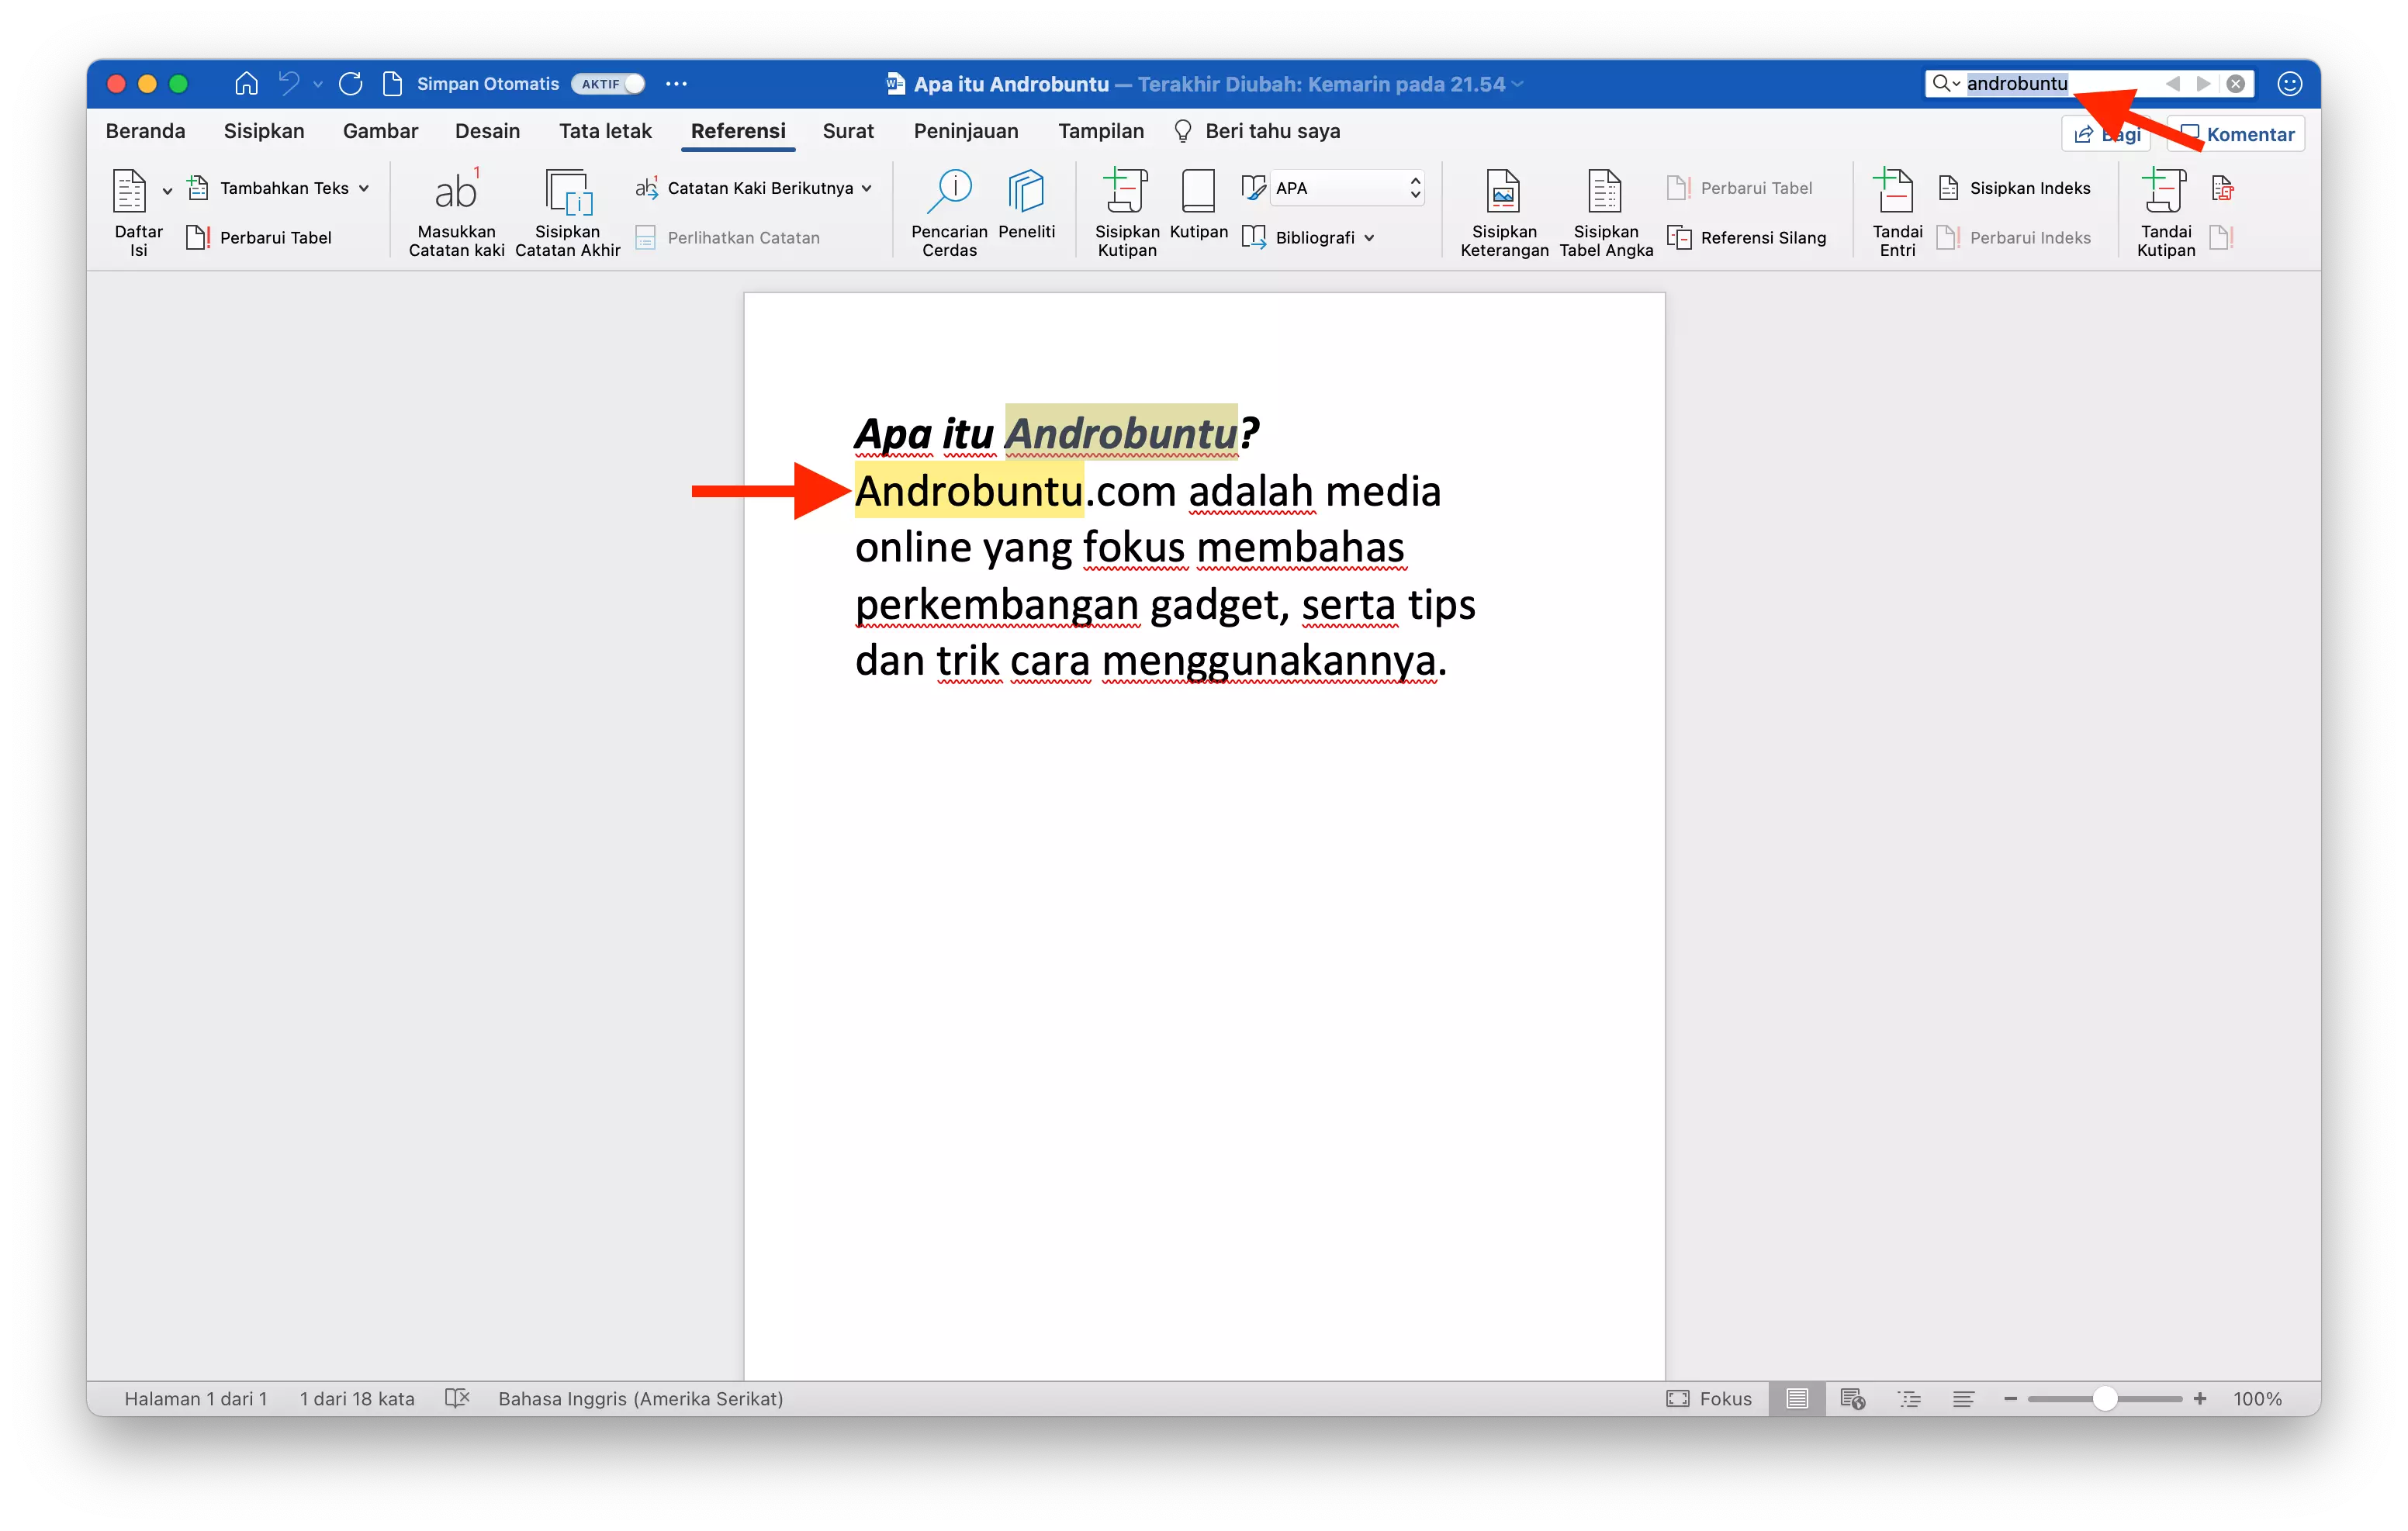Adjust the zoom slider
2408x1531 pixels.
click(2104, 1398)
